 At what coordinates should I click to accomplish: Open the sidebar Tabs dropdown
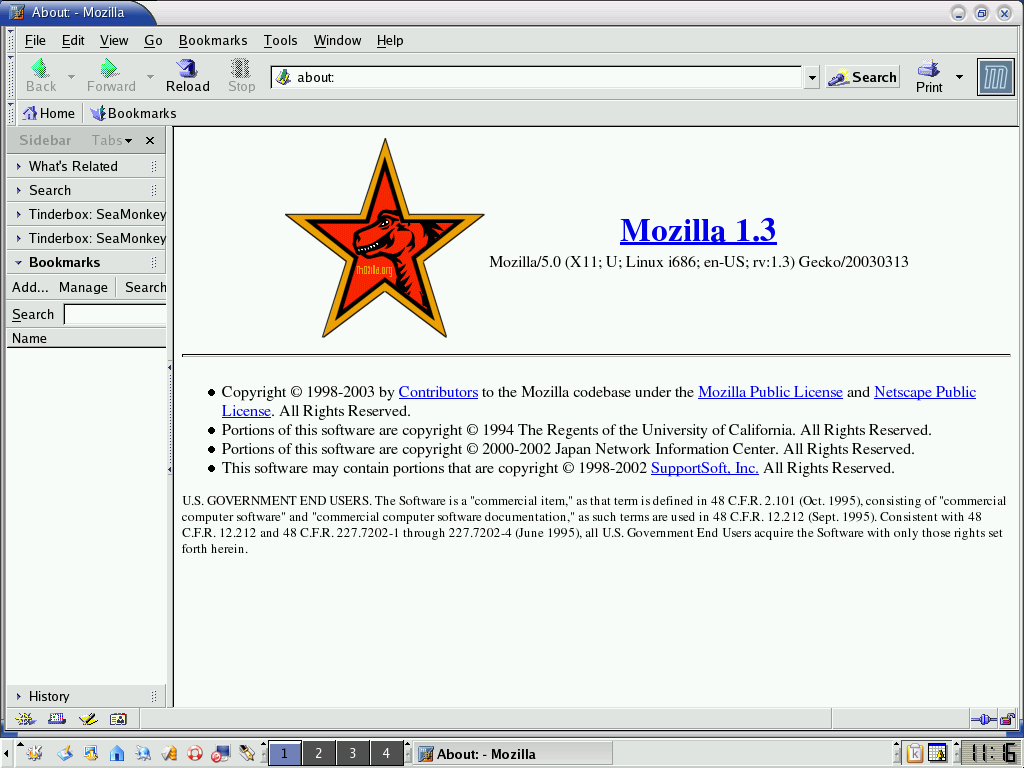(112, 140)
